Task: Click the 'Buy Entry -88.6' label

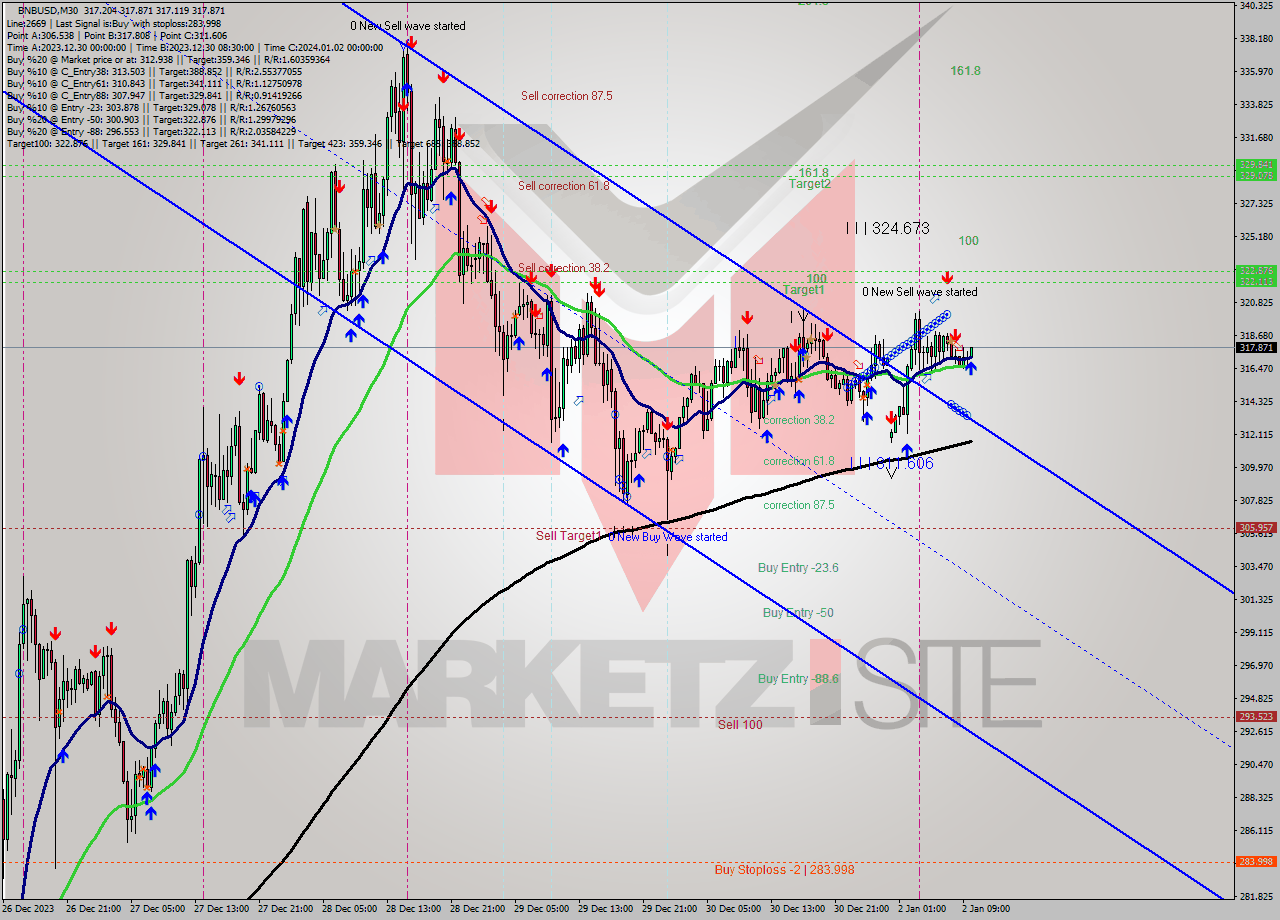Action: 798,679
